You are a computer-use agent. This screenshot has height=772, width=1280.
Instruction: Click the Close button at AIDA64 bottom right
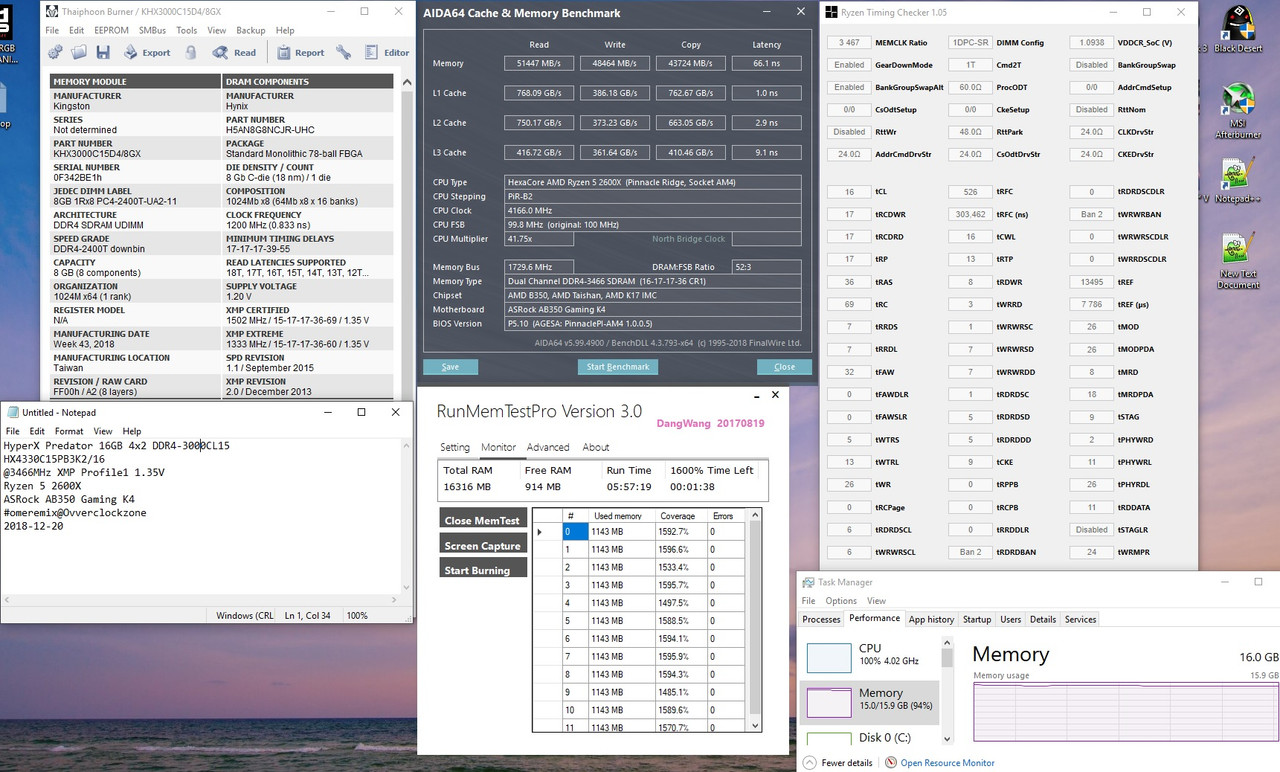click(784, 367)
